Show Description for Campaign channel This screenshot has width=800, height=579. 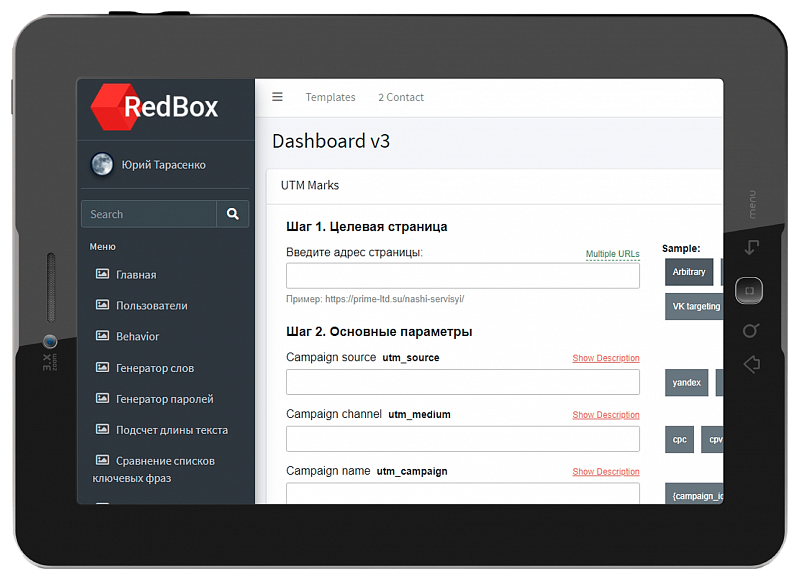point(605,415)
